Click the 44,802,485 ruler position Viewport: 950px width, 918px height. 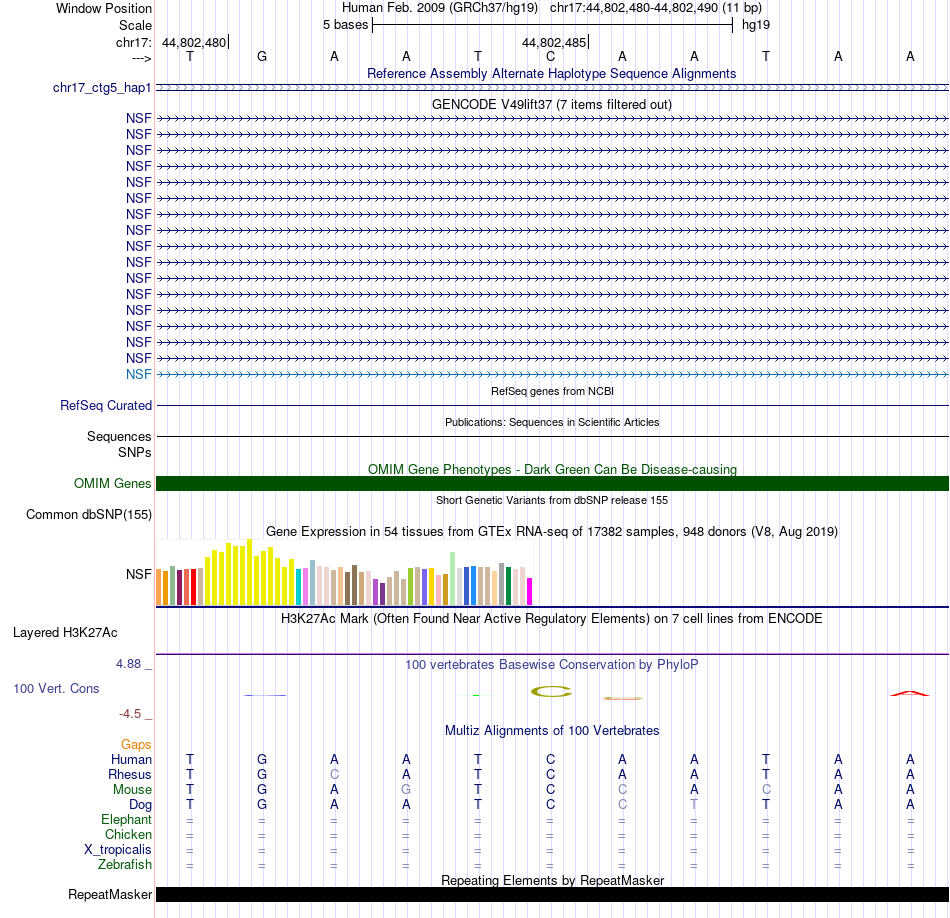[554, 42]
